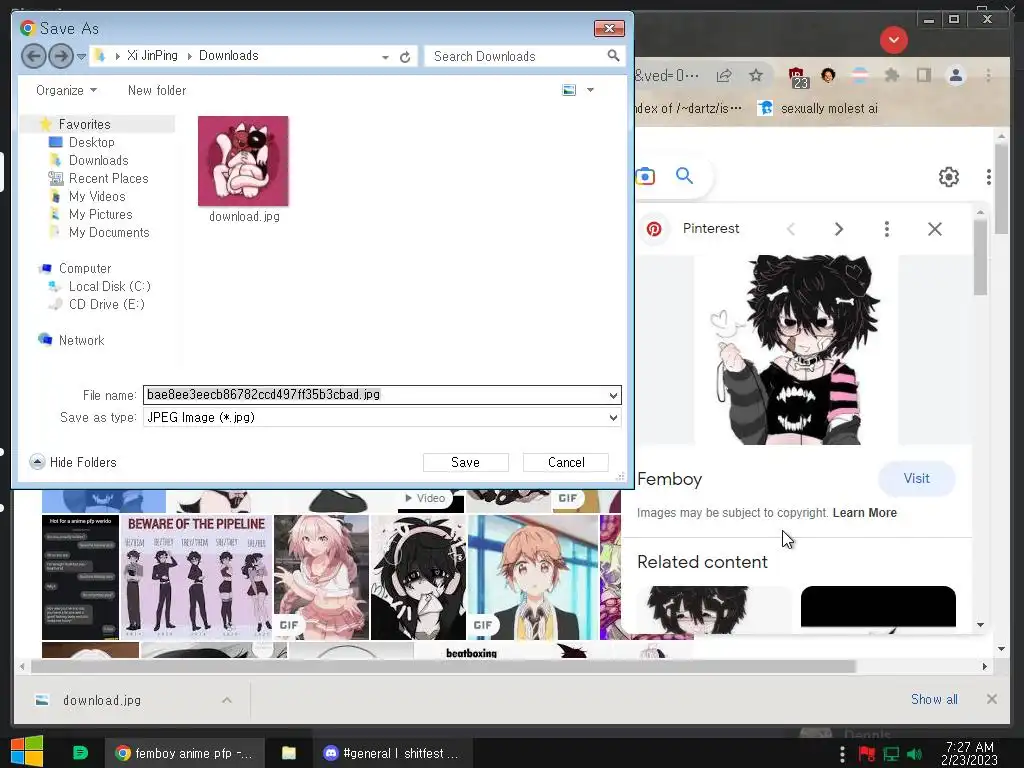This screenshot has height=768, width=1024.
Task: Click the volume speaker tray icon
Action: pos(914,754)
